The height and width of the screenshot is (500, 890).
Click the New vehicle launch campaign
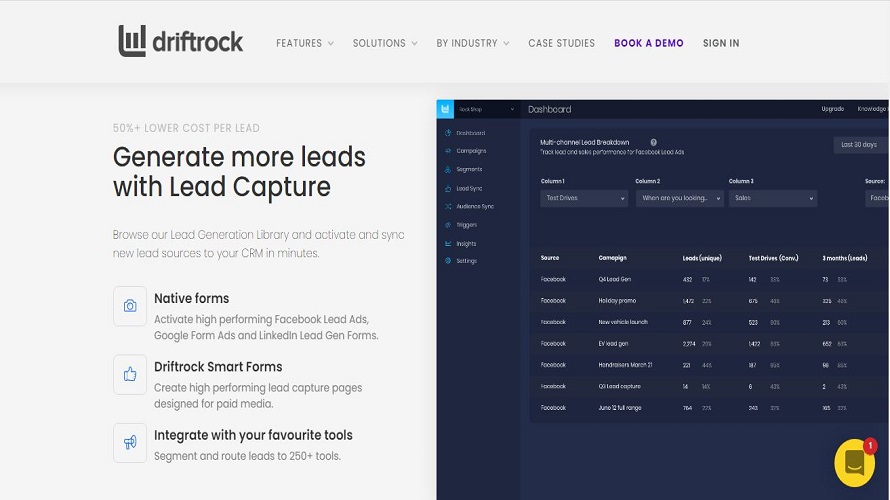623,322
